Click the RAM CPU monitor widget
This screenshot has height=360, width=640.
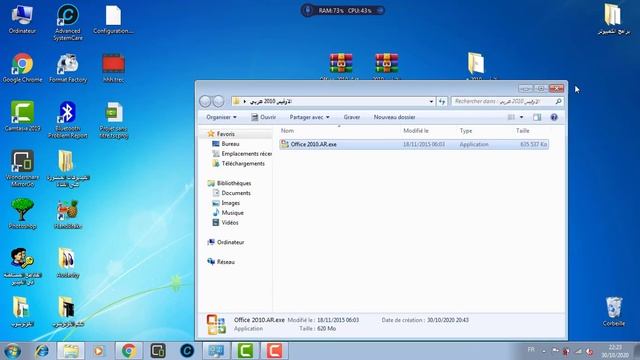point(342,10)
